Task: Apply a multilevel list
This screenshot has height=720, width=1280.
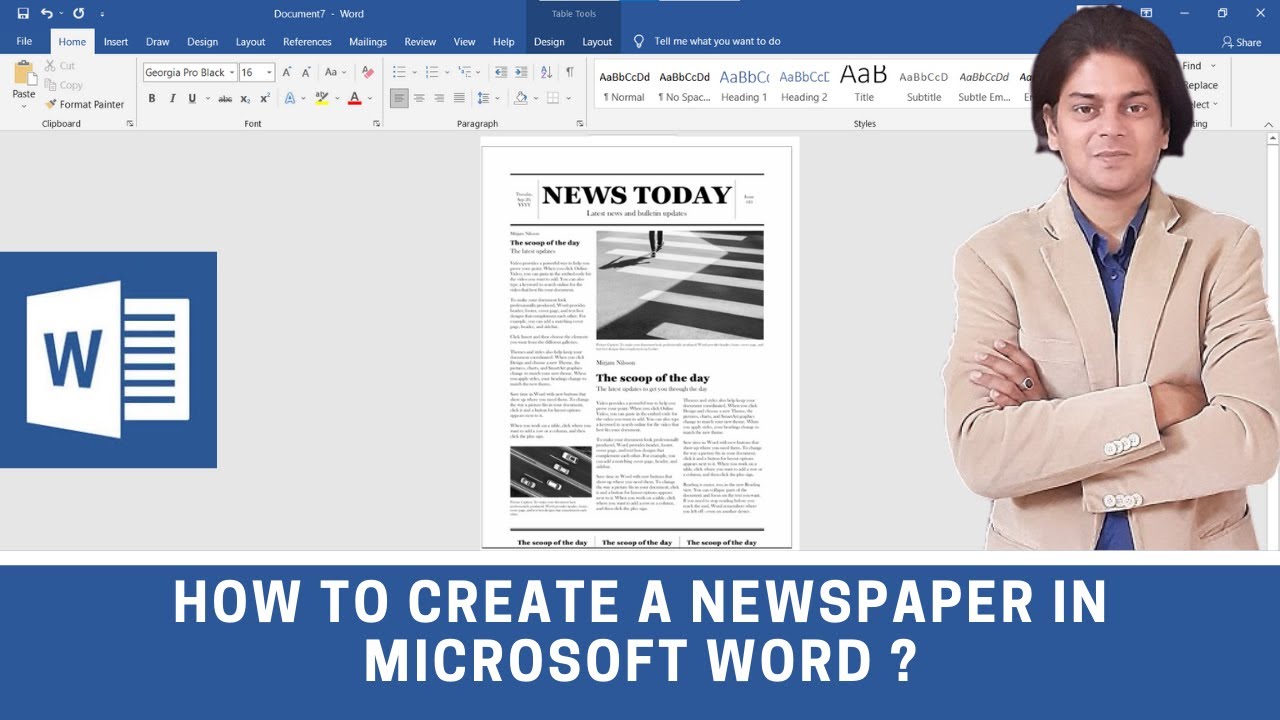Action: click(x=463, y=72)
